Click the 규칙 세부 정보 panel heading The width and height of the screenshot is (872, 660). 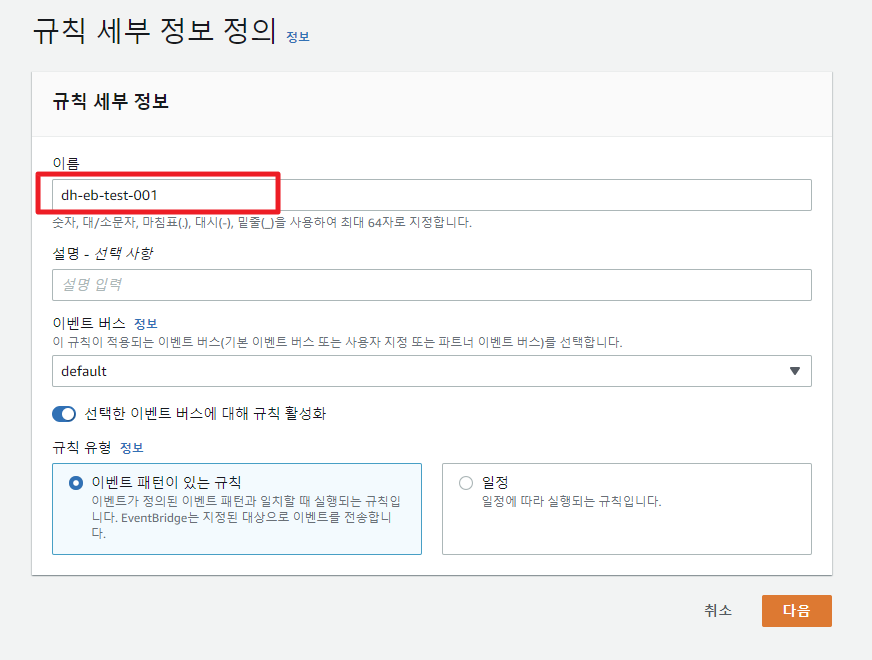point(110,102)
